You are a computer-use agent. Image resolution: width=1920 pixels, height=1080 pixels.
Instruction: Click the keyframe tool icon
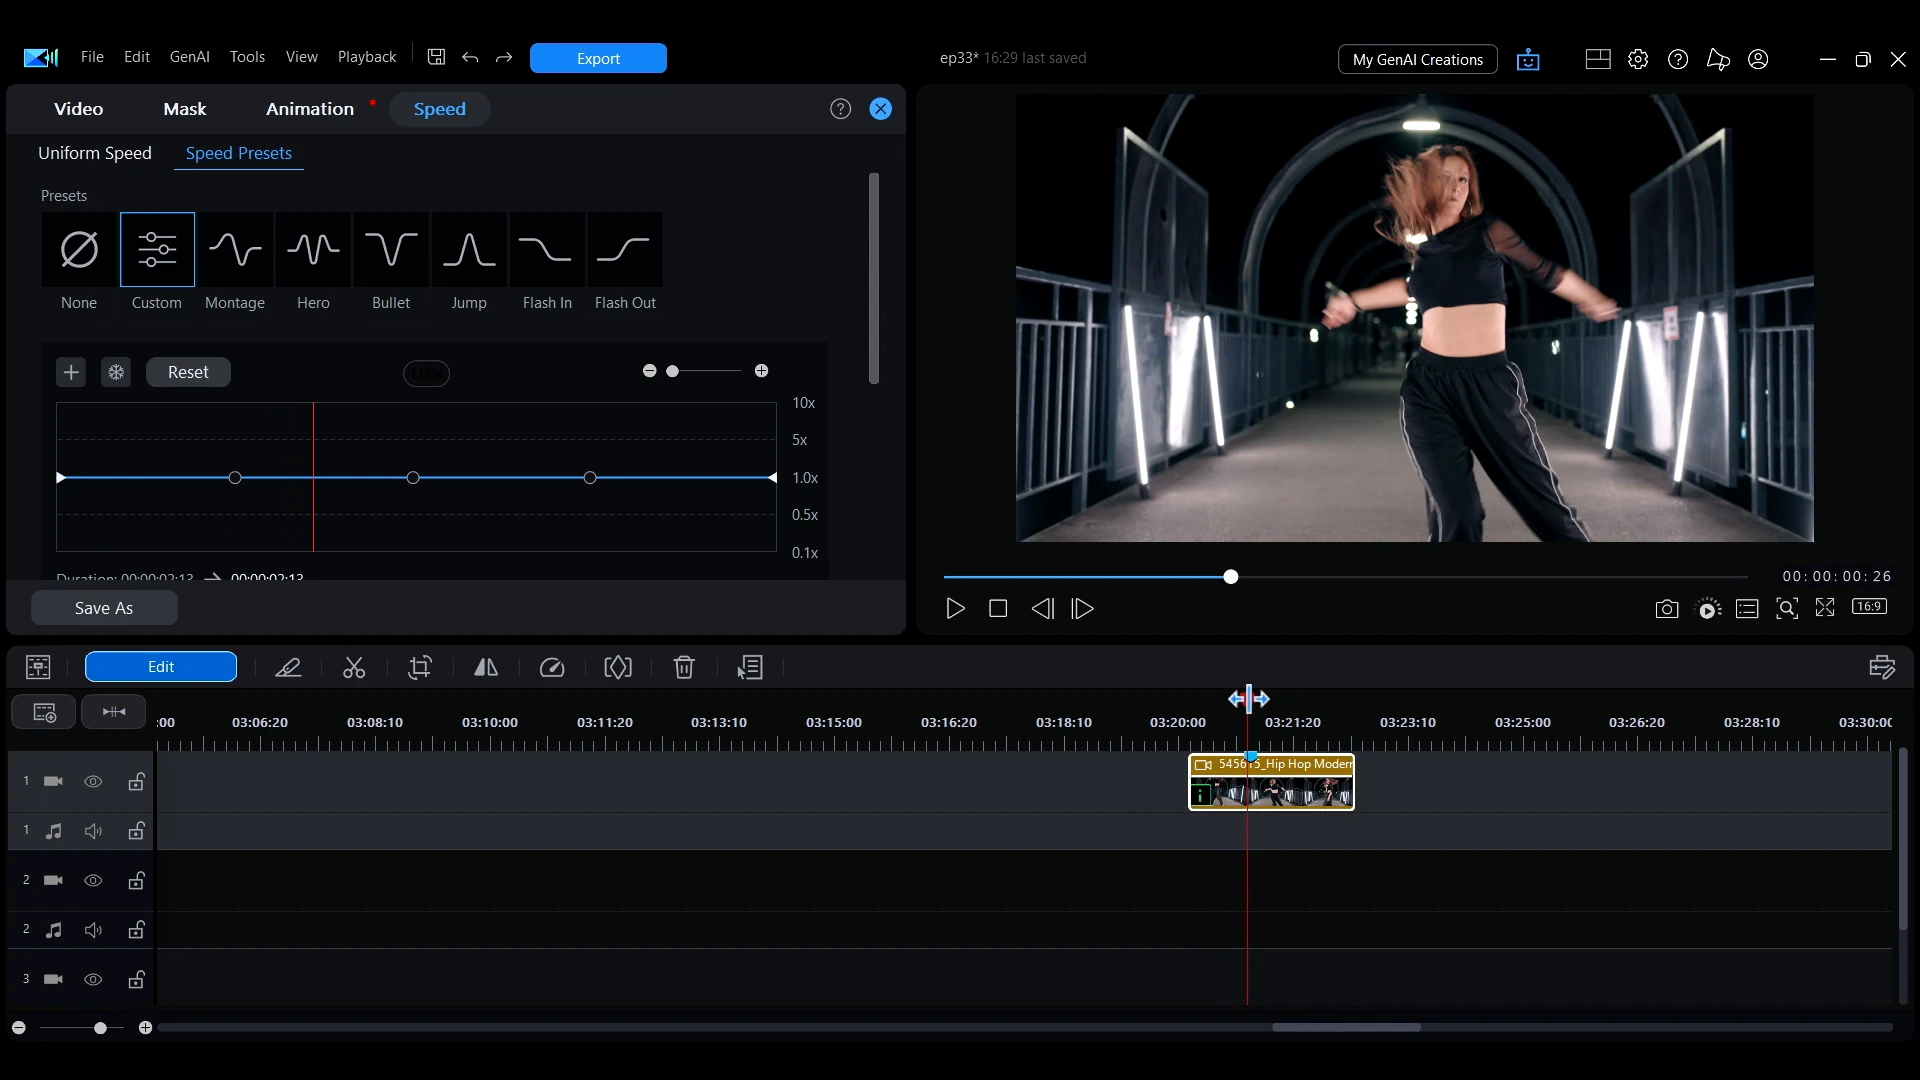(618, 668)
